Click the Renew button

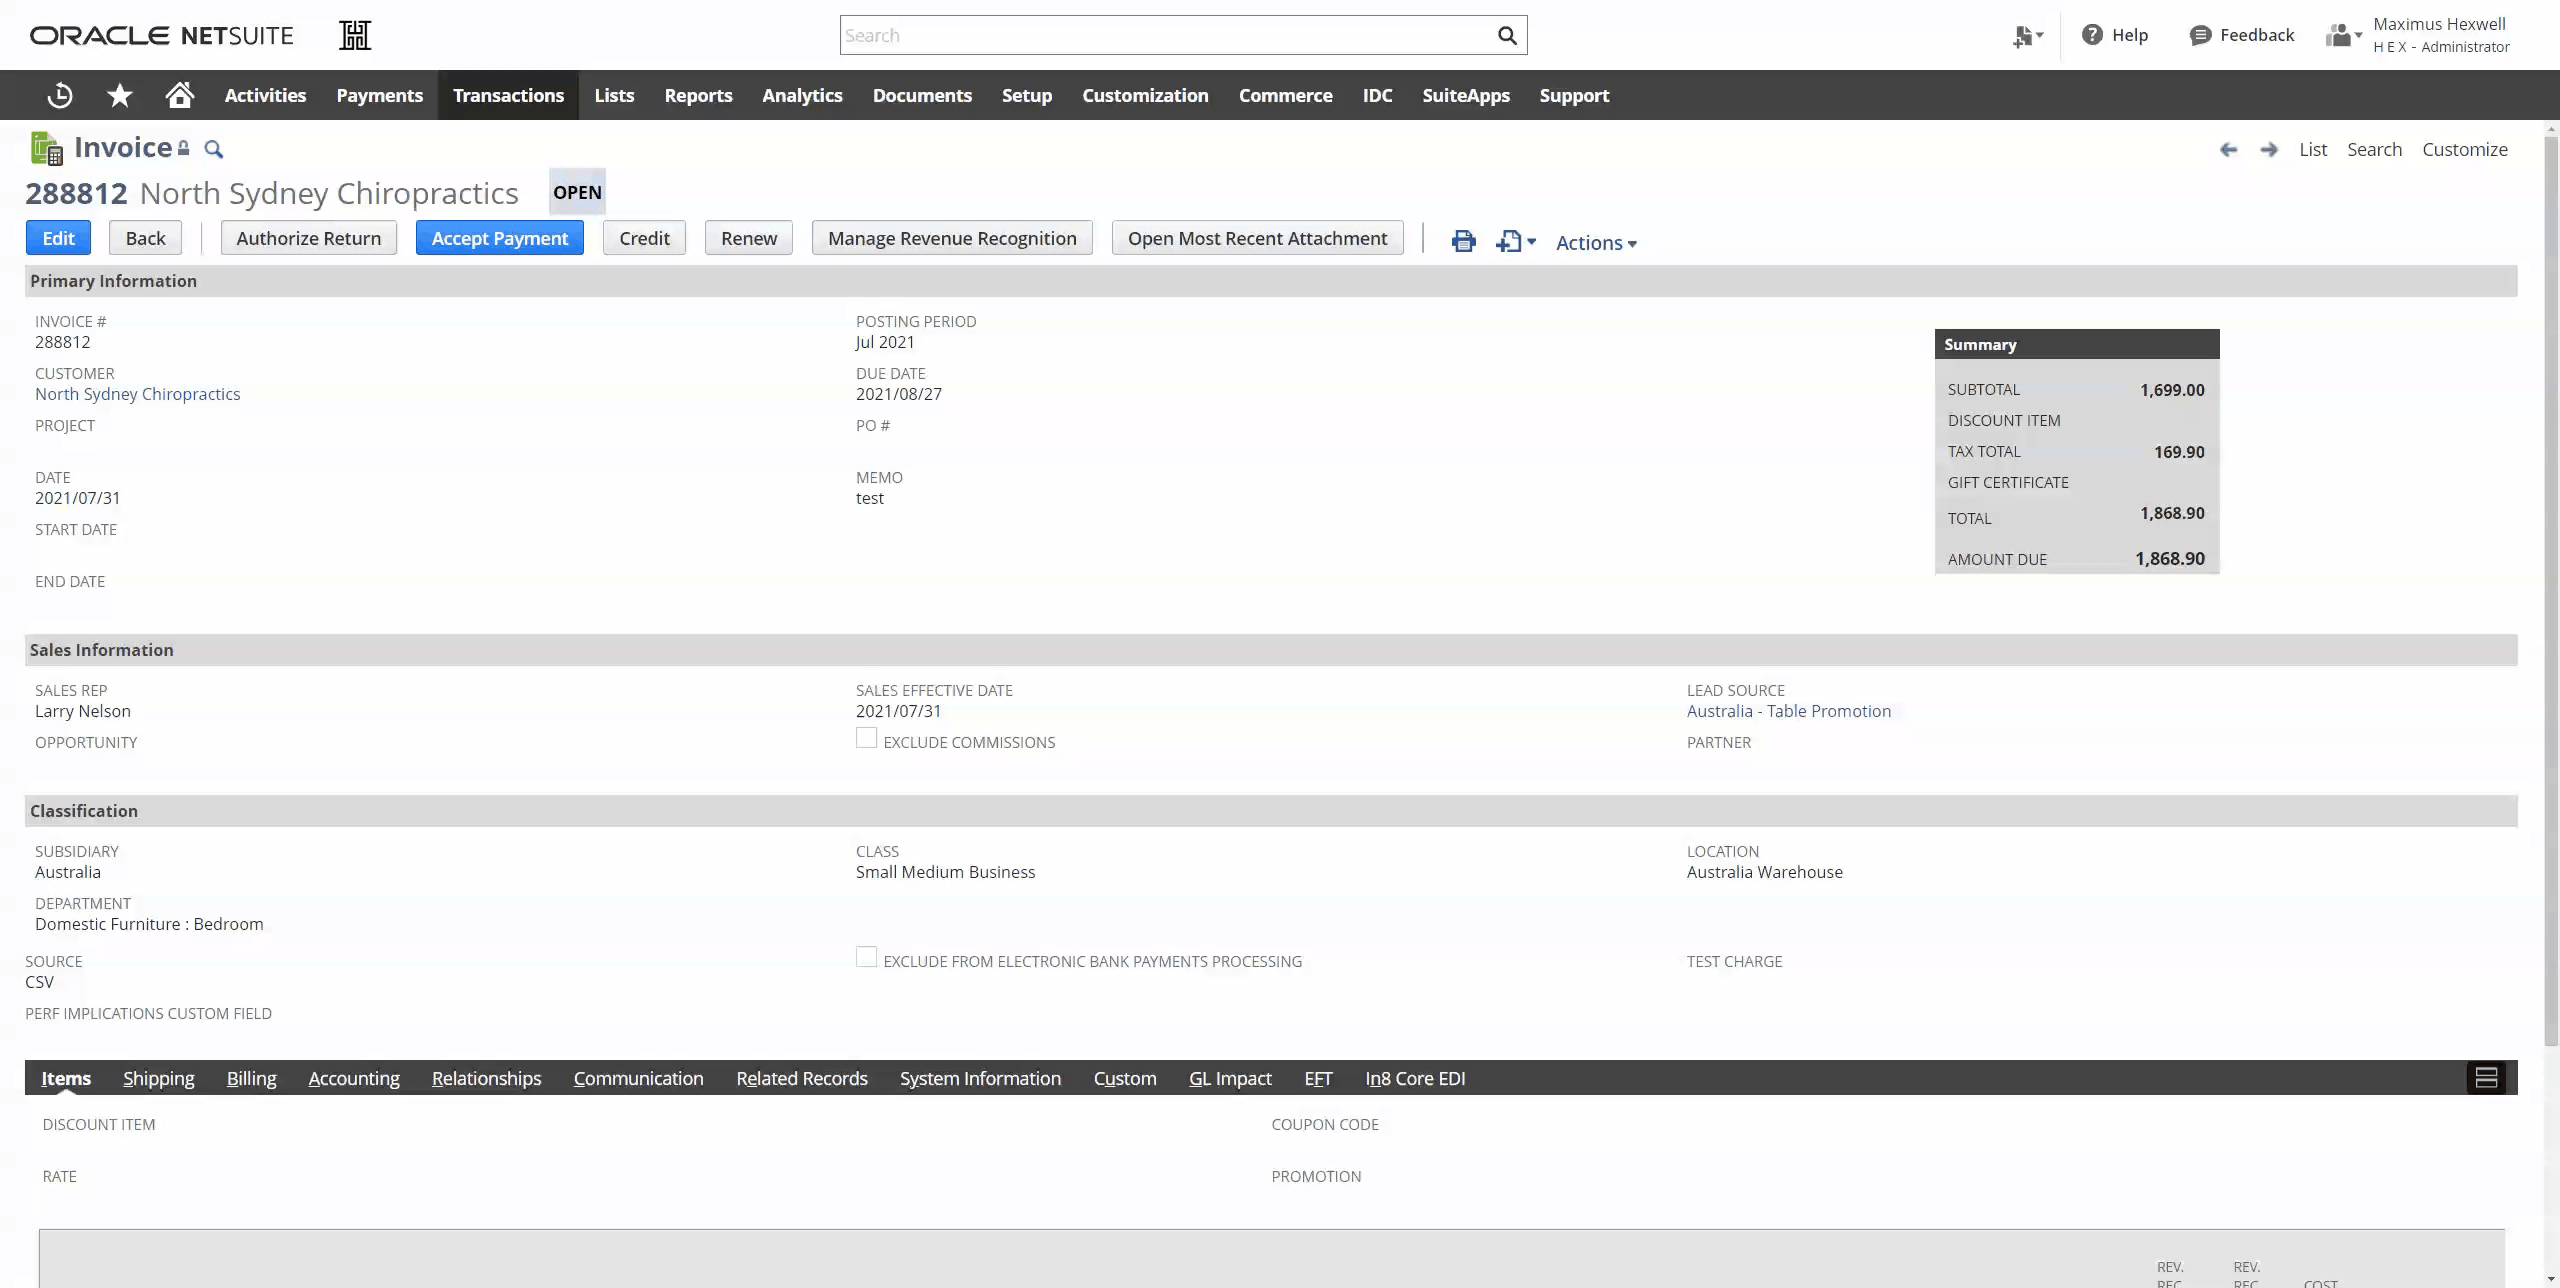pyautogui.click(x=749, y=238)
